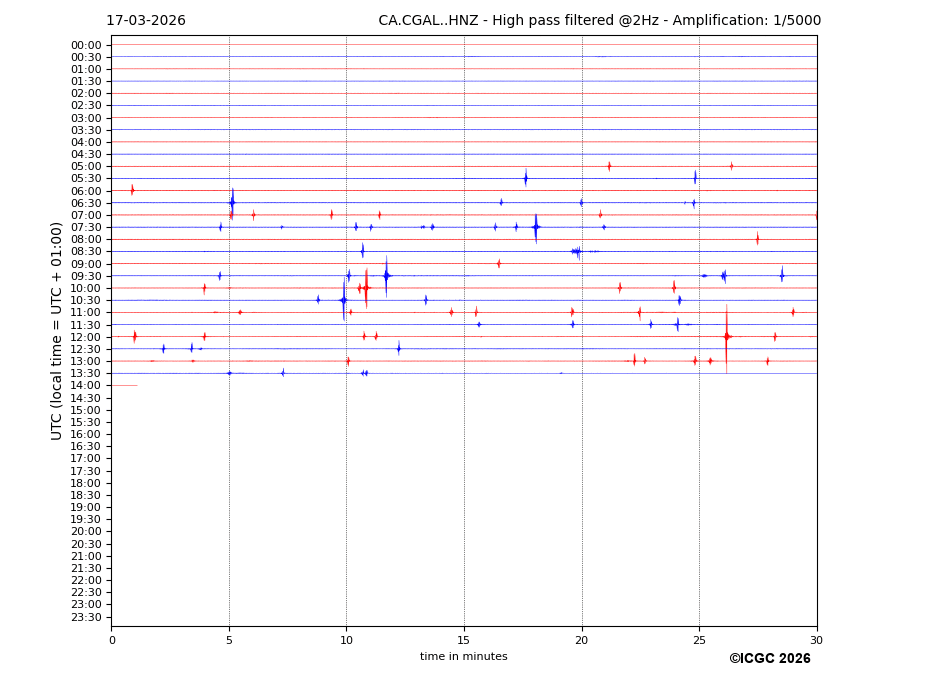Click the 15 tick label on the x-axis
Screen dimensions: 927x696
pyautogui.click(x=464, y=640)
